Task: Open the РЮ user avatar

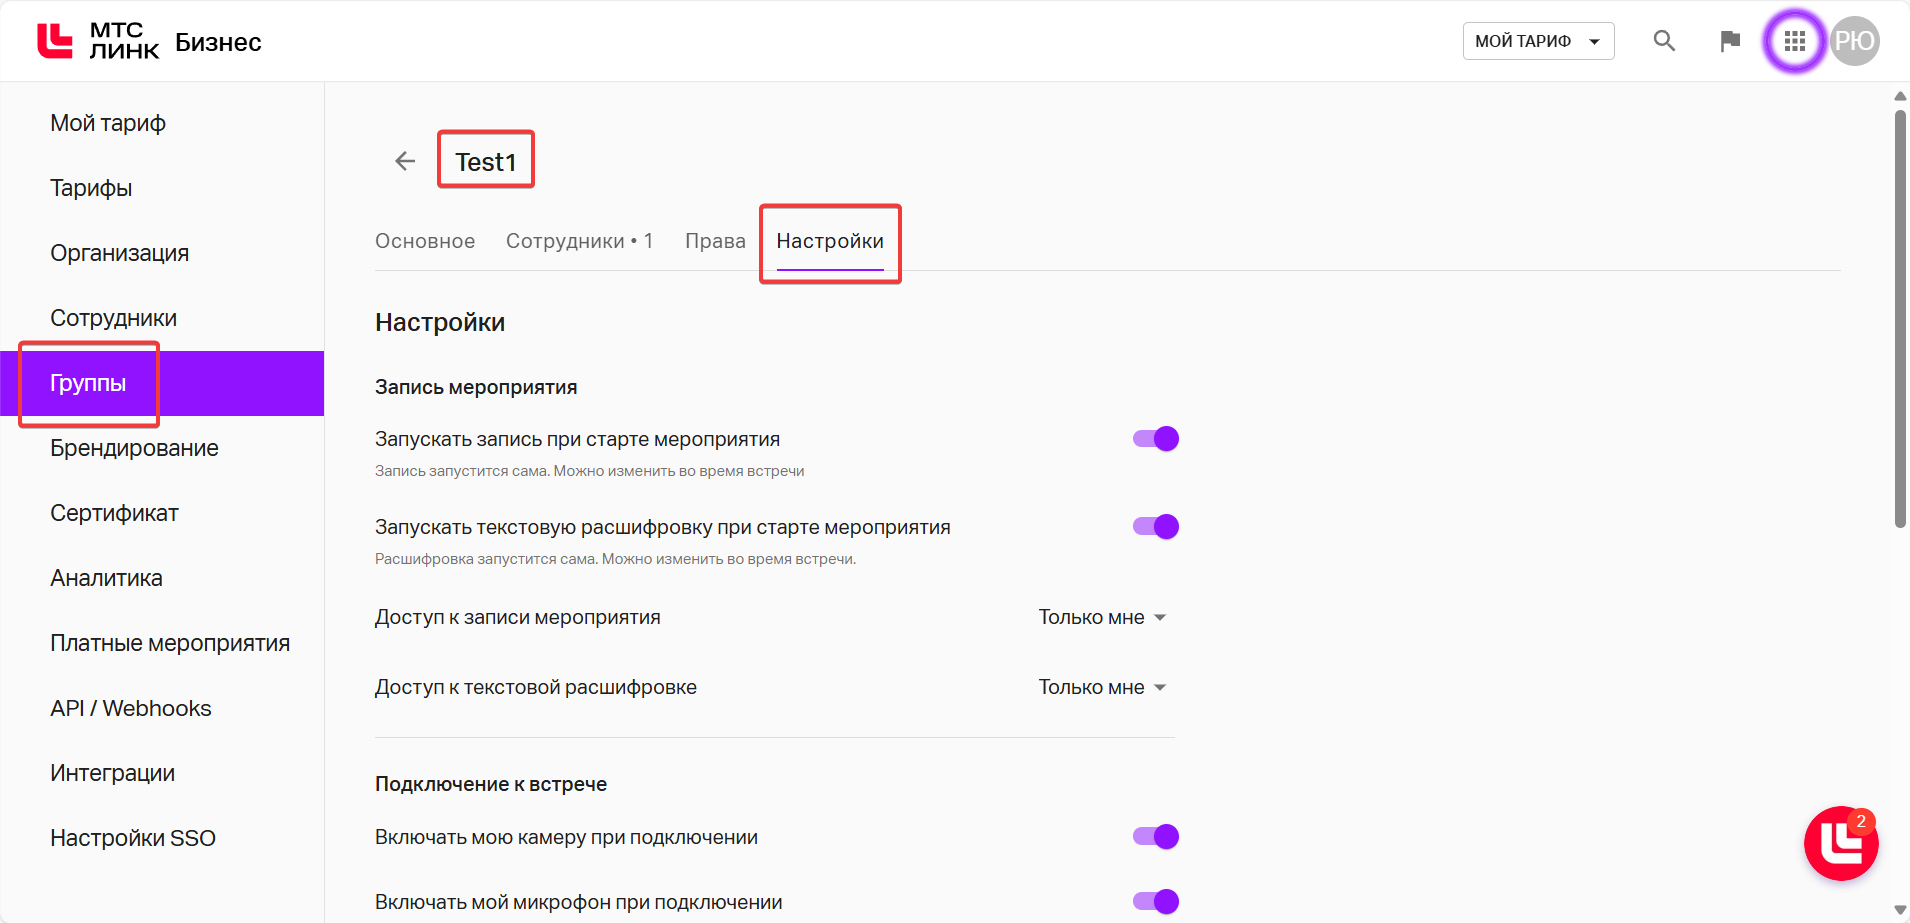Action: (1855, 41)
